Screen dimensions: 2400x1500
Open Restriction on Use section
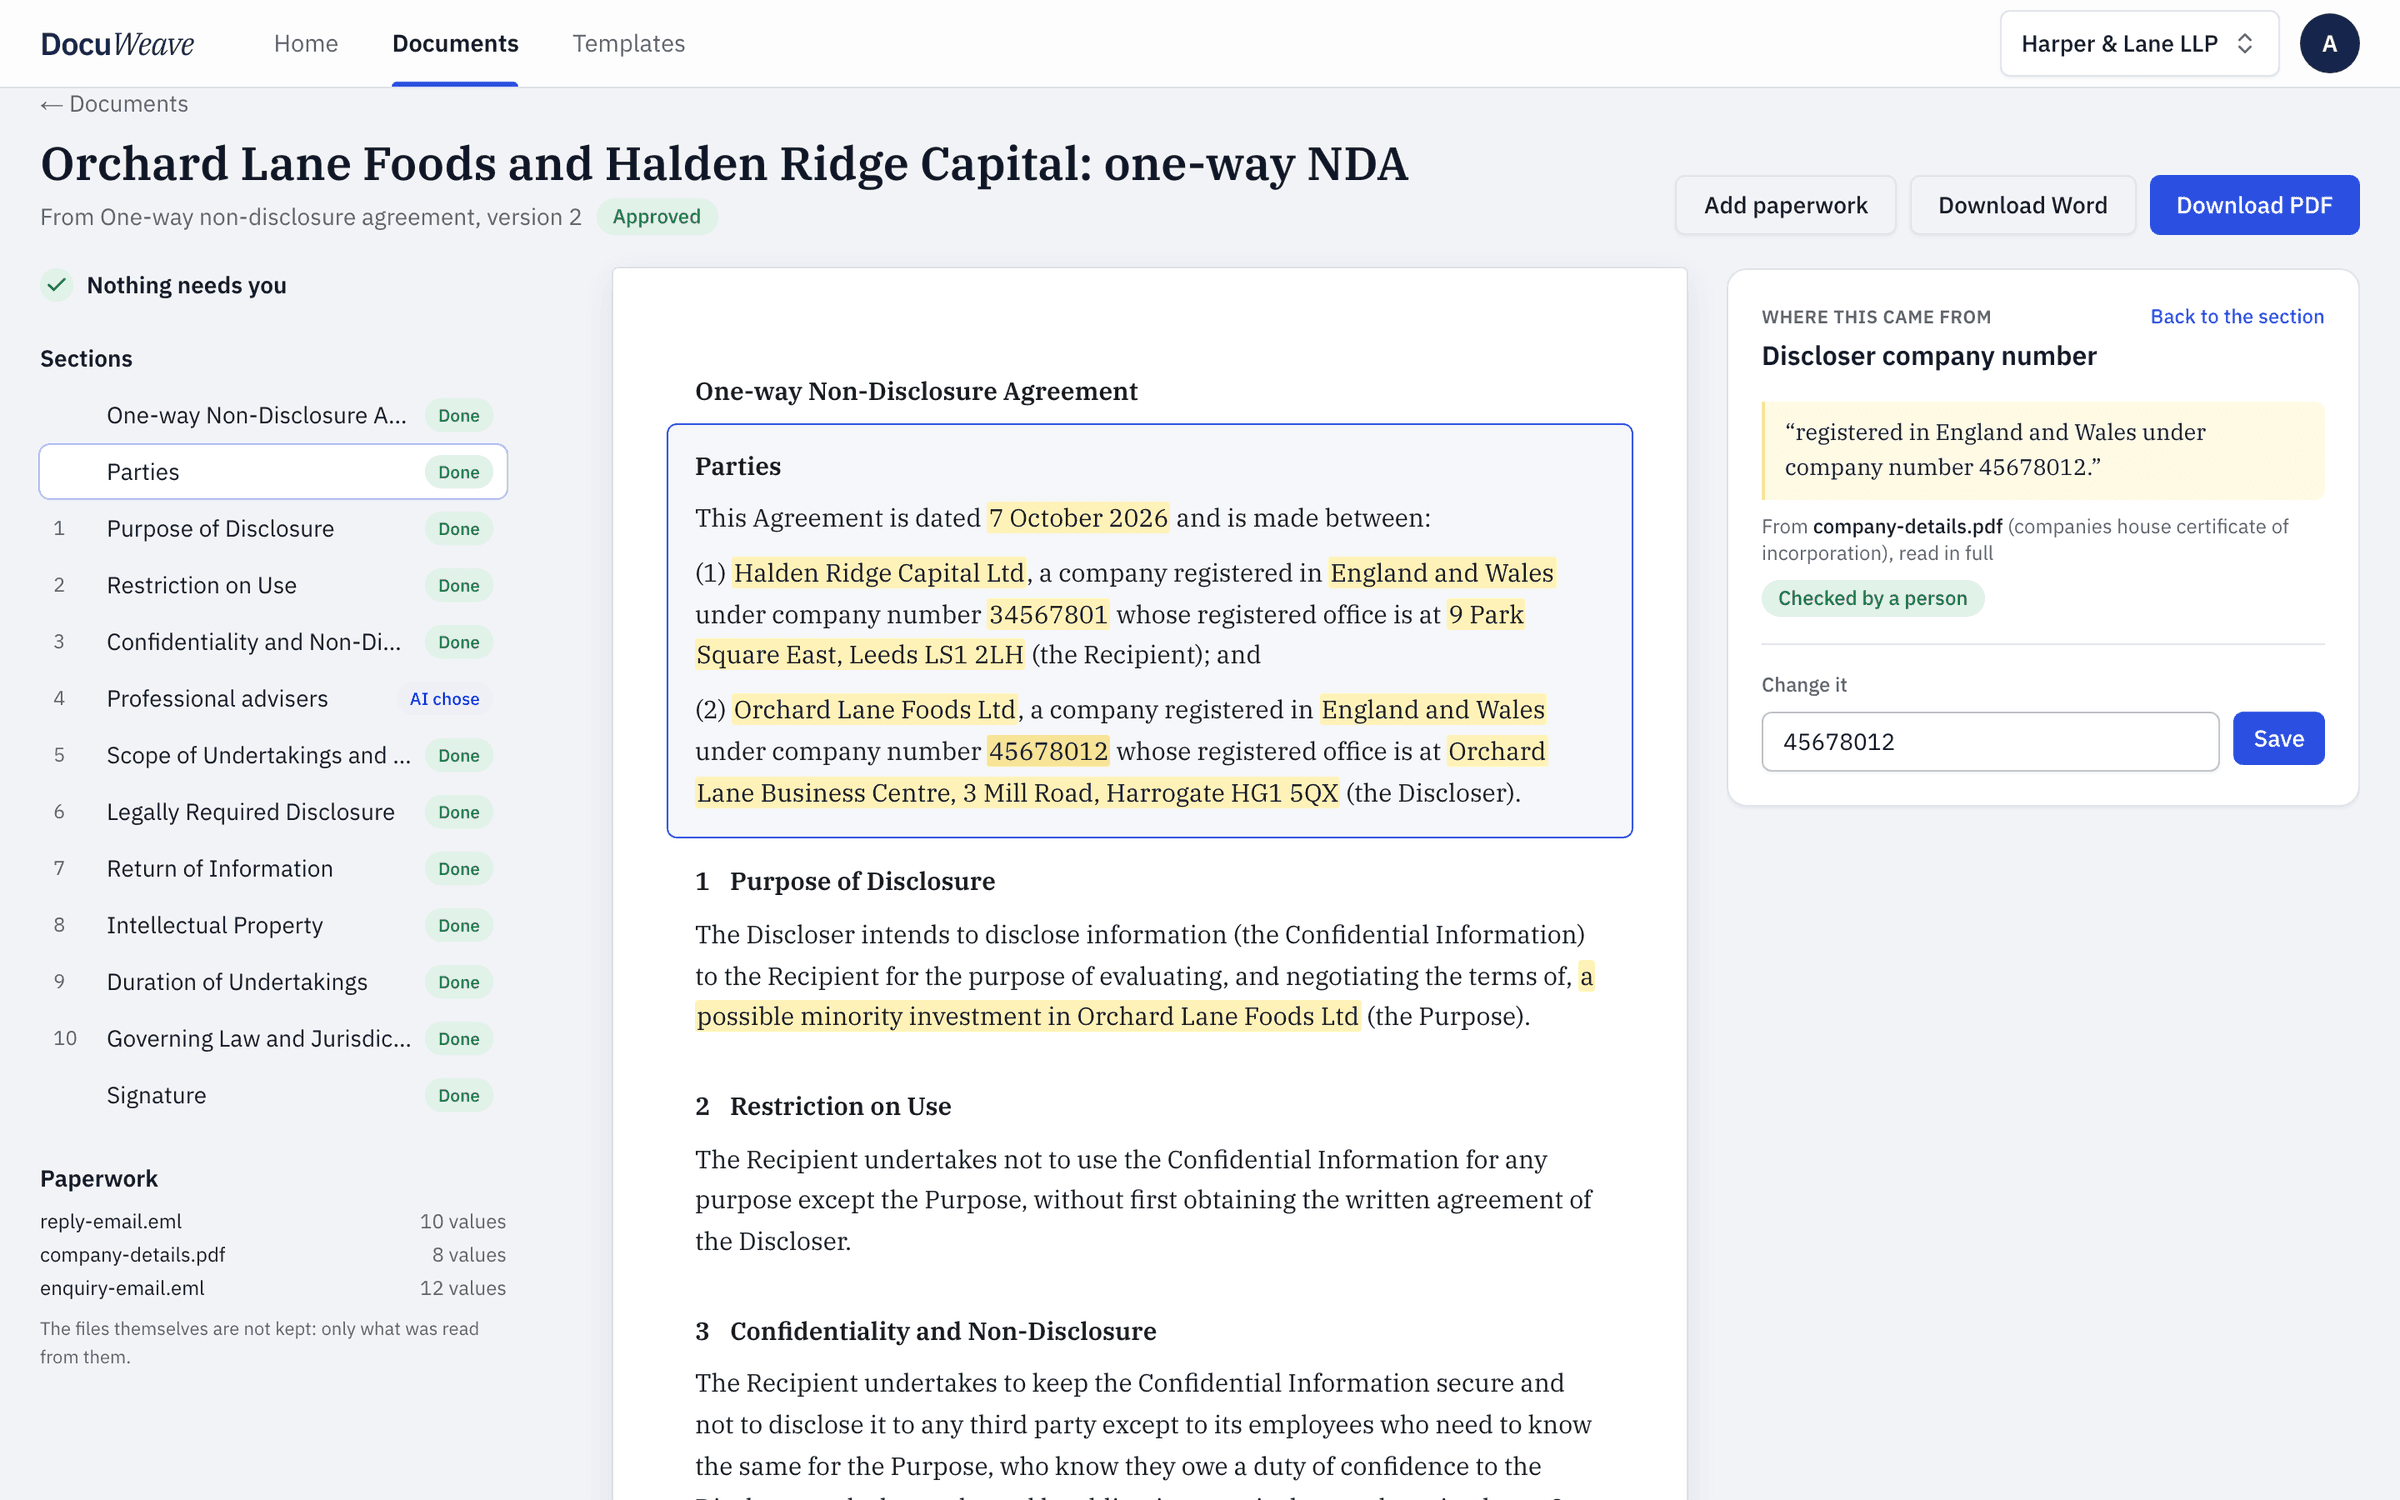pyautogui.click(x=273, y=585)
